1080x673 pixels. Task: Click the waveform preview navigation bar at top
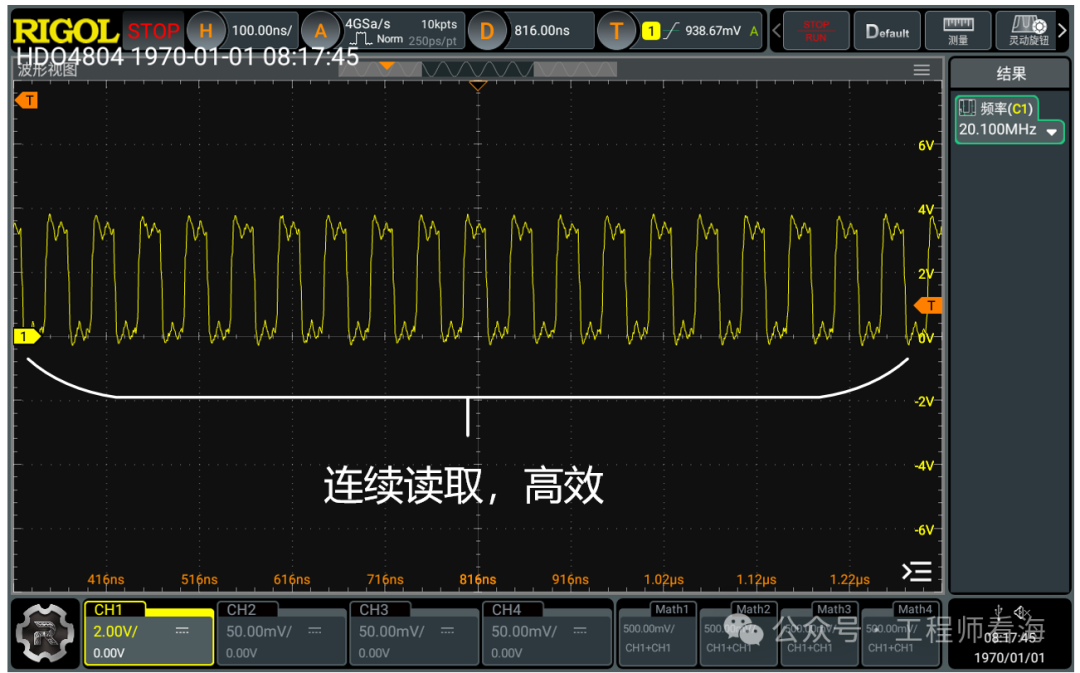click(x=477, y=69)
